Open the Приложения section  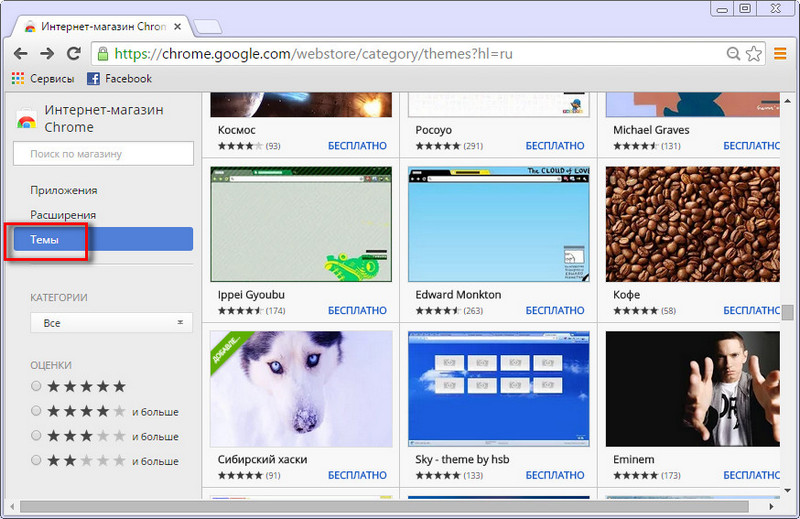pyautogui.click(x=64, y=190)
